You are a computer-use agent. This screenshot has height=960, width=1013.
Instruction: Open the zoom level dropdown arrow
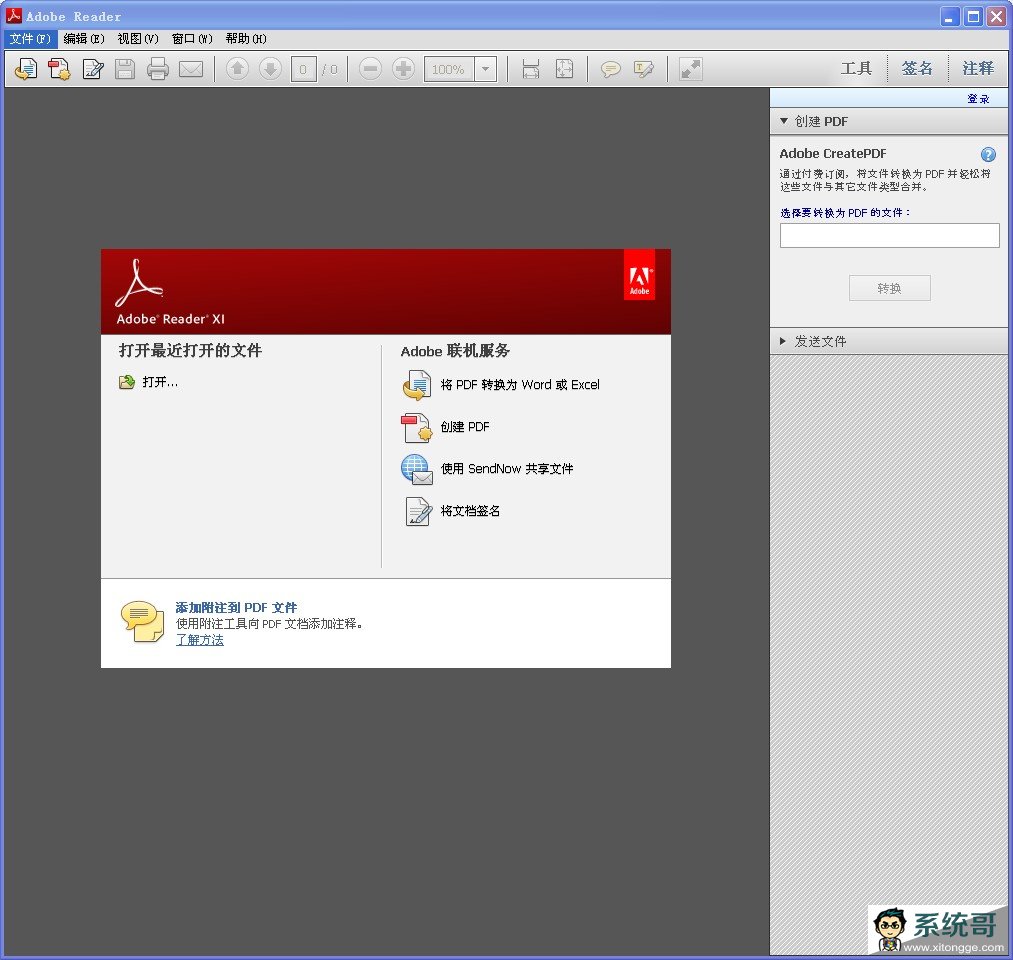click(x=486, y=69)
